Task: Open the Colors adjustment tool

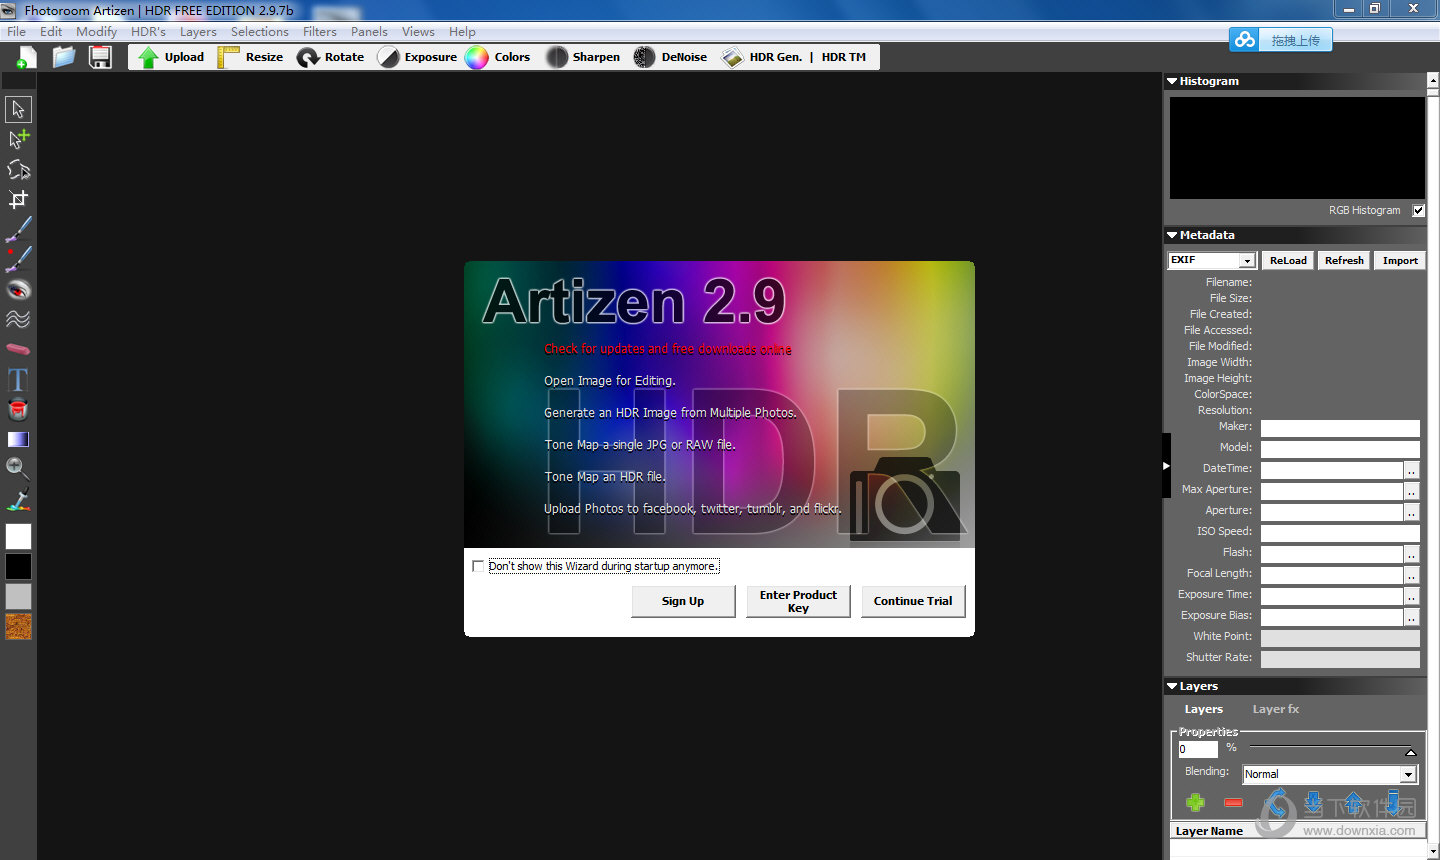Action: pos(498,57)
